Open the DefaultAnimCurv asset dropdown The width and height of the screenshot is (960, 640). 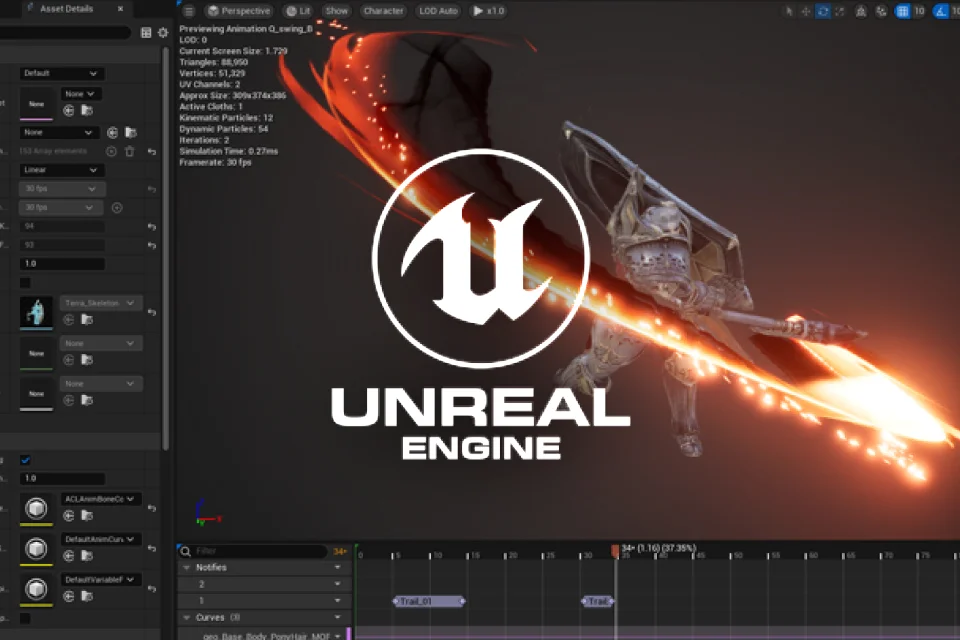[100, 540]
